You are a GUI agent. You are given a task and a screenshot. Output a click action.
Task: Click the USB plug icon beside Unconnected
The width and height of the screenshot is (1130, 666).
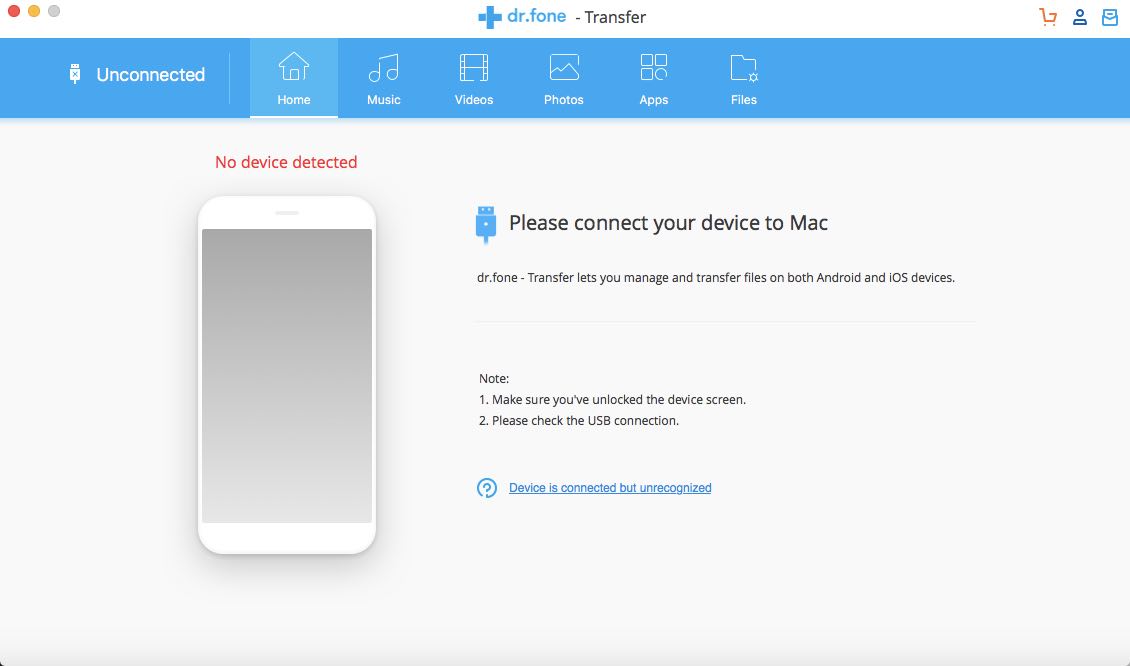tap(74, 74)
